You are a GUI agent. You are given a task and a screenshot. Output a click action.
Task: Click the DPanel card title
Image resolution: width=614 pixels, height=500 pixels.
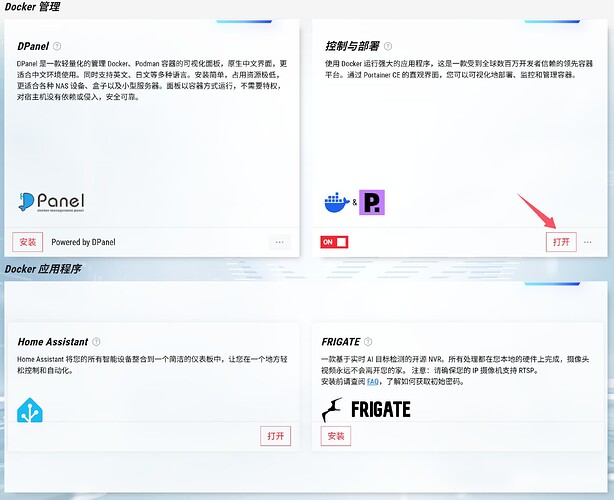(33, 46)
